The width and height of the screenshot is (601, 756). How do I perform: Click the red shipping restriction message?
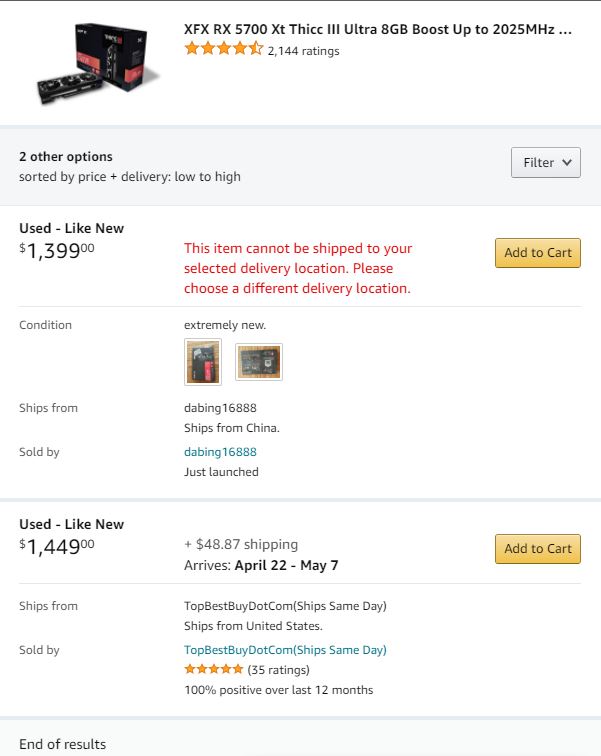coord(298,268)
